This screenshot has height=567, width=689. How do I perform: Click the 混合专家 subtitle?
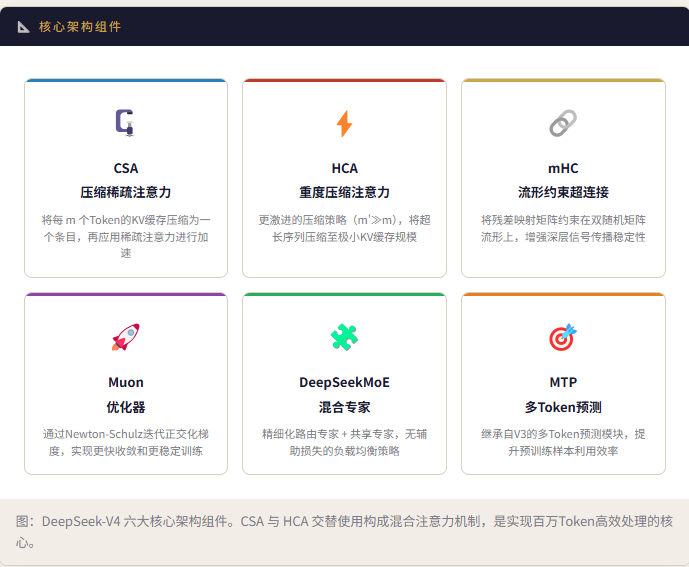tap(344, 407)
